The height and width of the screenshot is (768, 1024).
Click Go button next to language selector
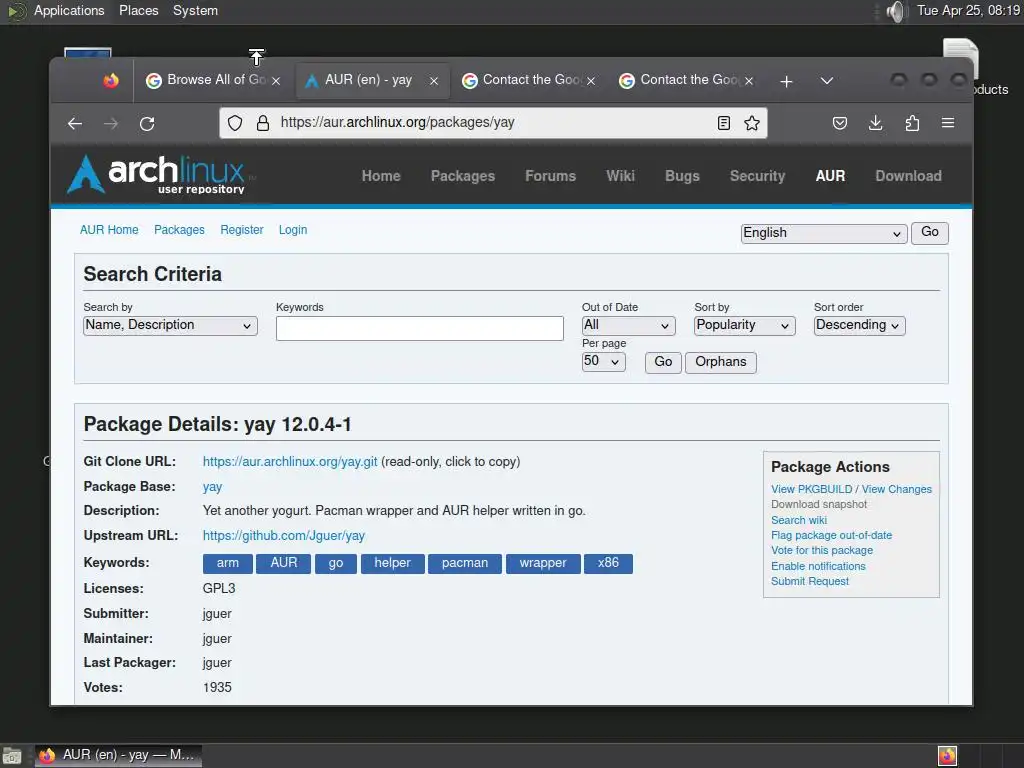(x=930, y=232)
